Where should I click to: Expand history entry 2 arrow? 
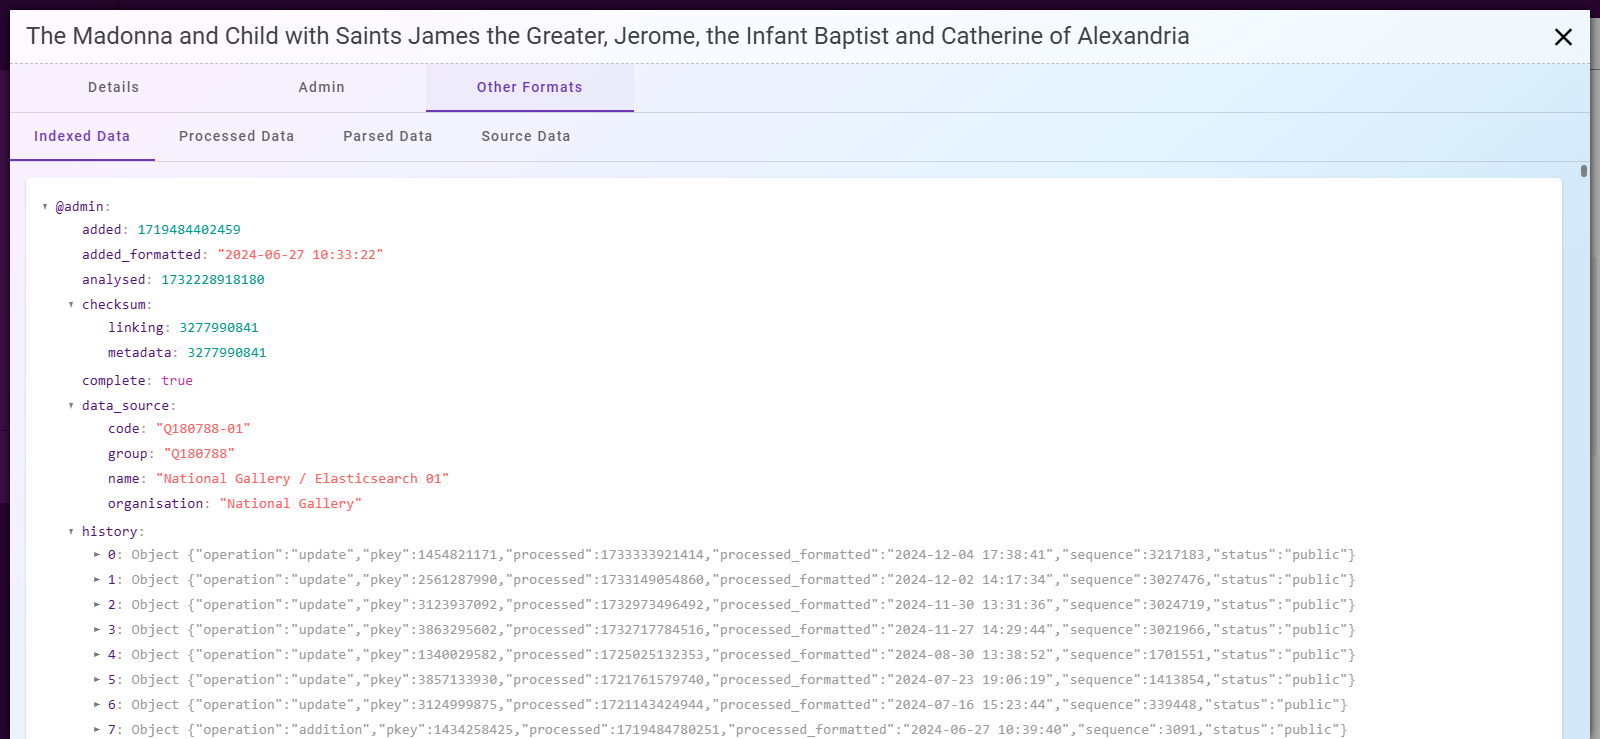click(x=97, y=605)
